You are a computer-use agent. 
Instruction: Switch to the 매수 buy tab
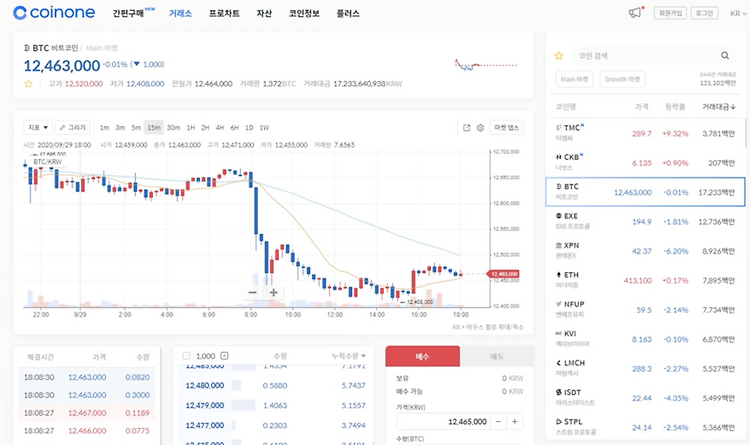pyautogui.click(x=423, y=356)
